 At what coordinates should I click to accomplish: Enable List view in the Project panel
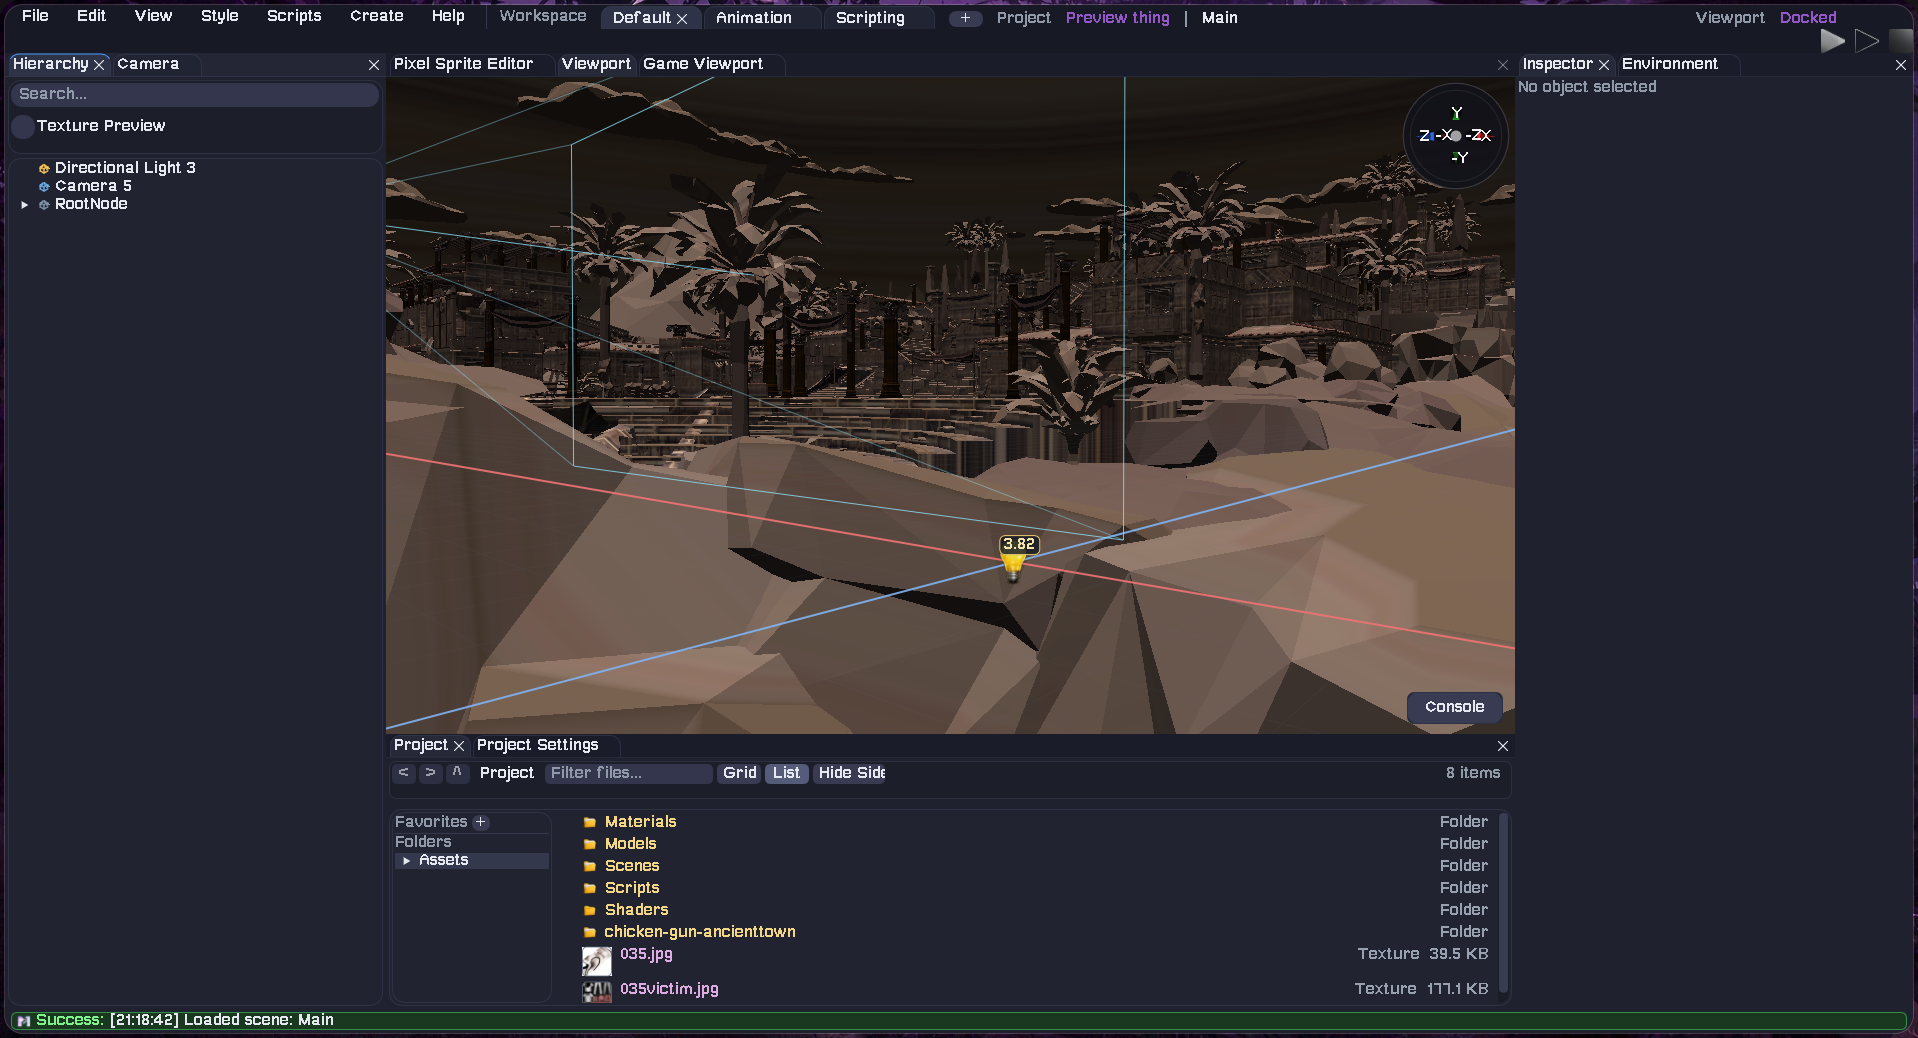(786, 773)
